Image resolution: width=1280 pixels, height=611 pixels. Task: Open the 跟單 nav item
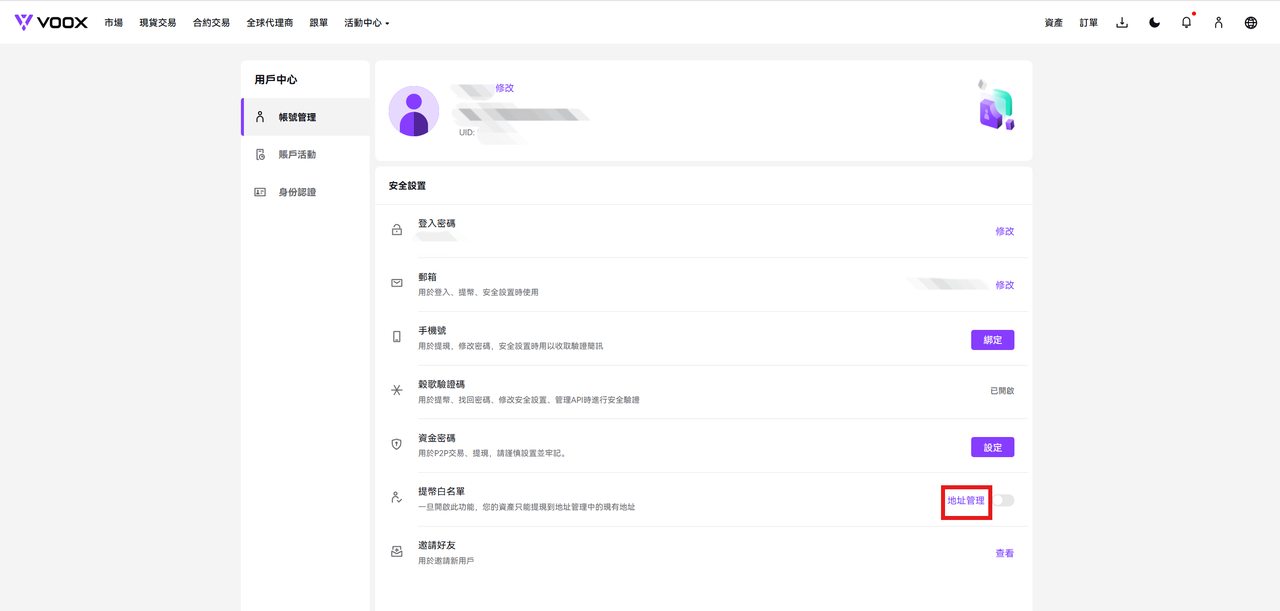[319, 22]
